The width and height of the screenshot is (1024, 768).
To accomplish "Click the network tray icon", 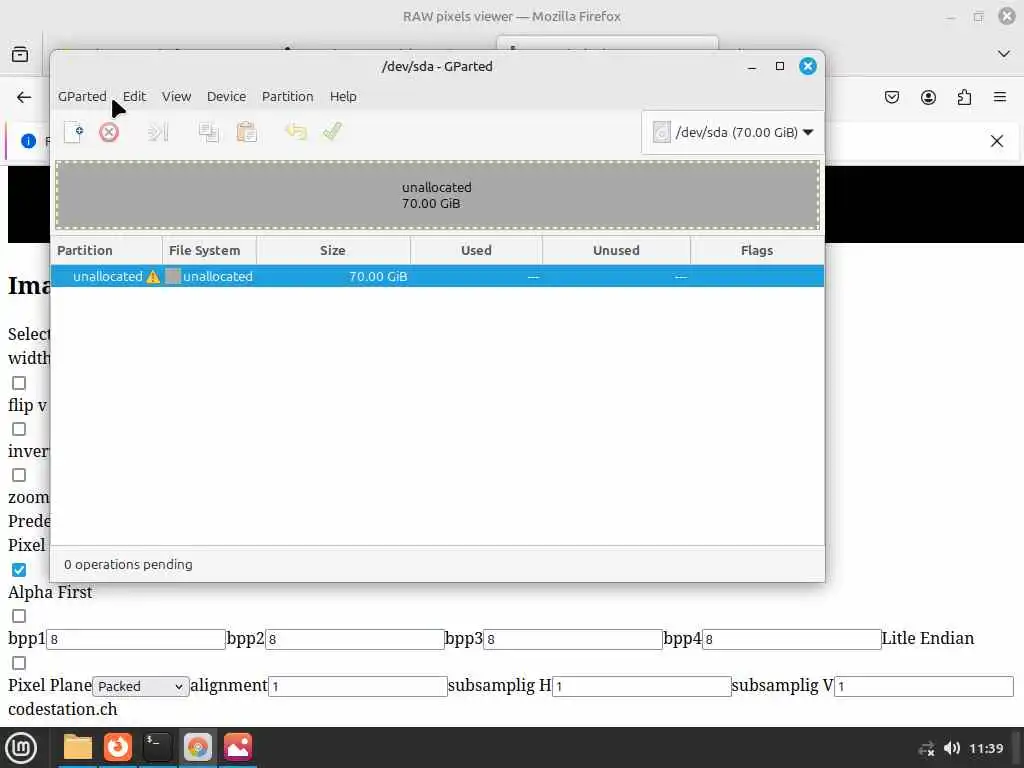I will click(926, 748).
